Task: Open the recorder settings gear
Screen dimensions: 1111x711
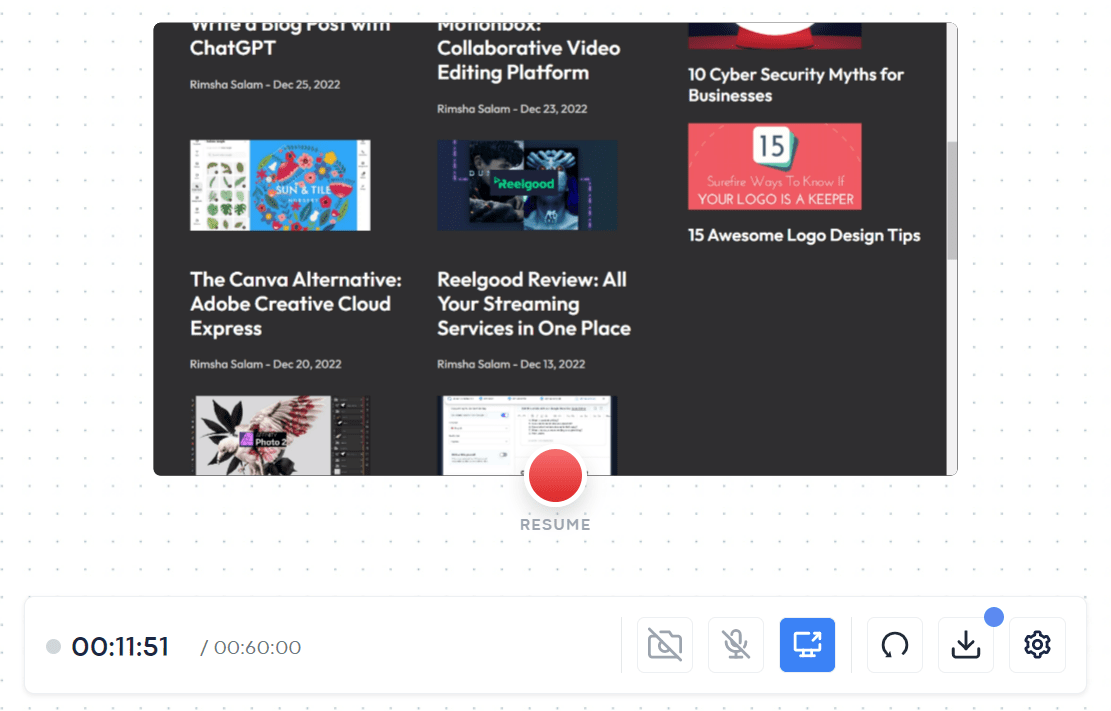Action: click(x=1036, y=645)
